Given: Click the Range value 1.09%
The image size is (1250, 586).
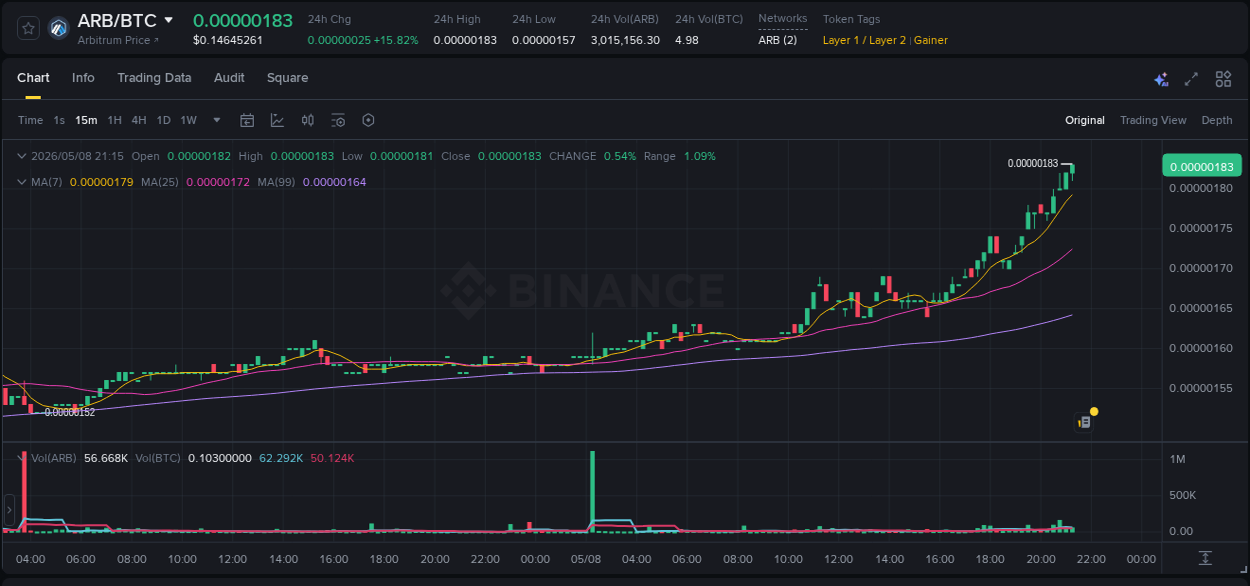Looking at the screenshot, I should (700, 156).
